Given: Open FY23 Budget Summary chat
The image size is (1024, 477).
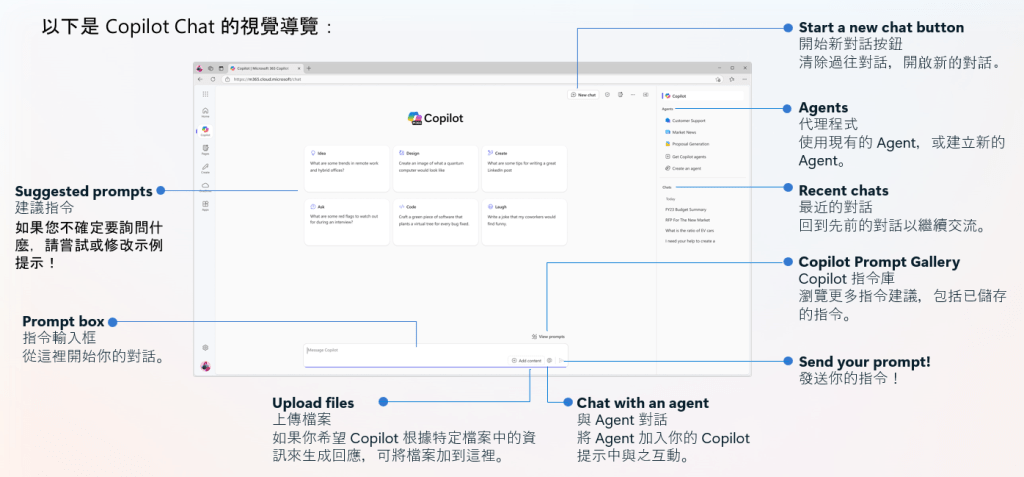Looking at the screenshot, I should tap(684, 210).
